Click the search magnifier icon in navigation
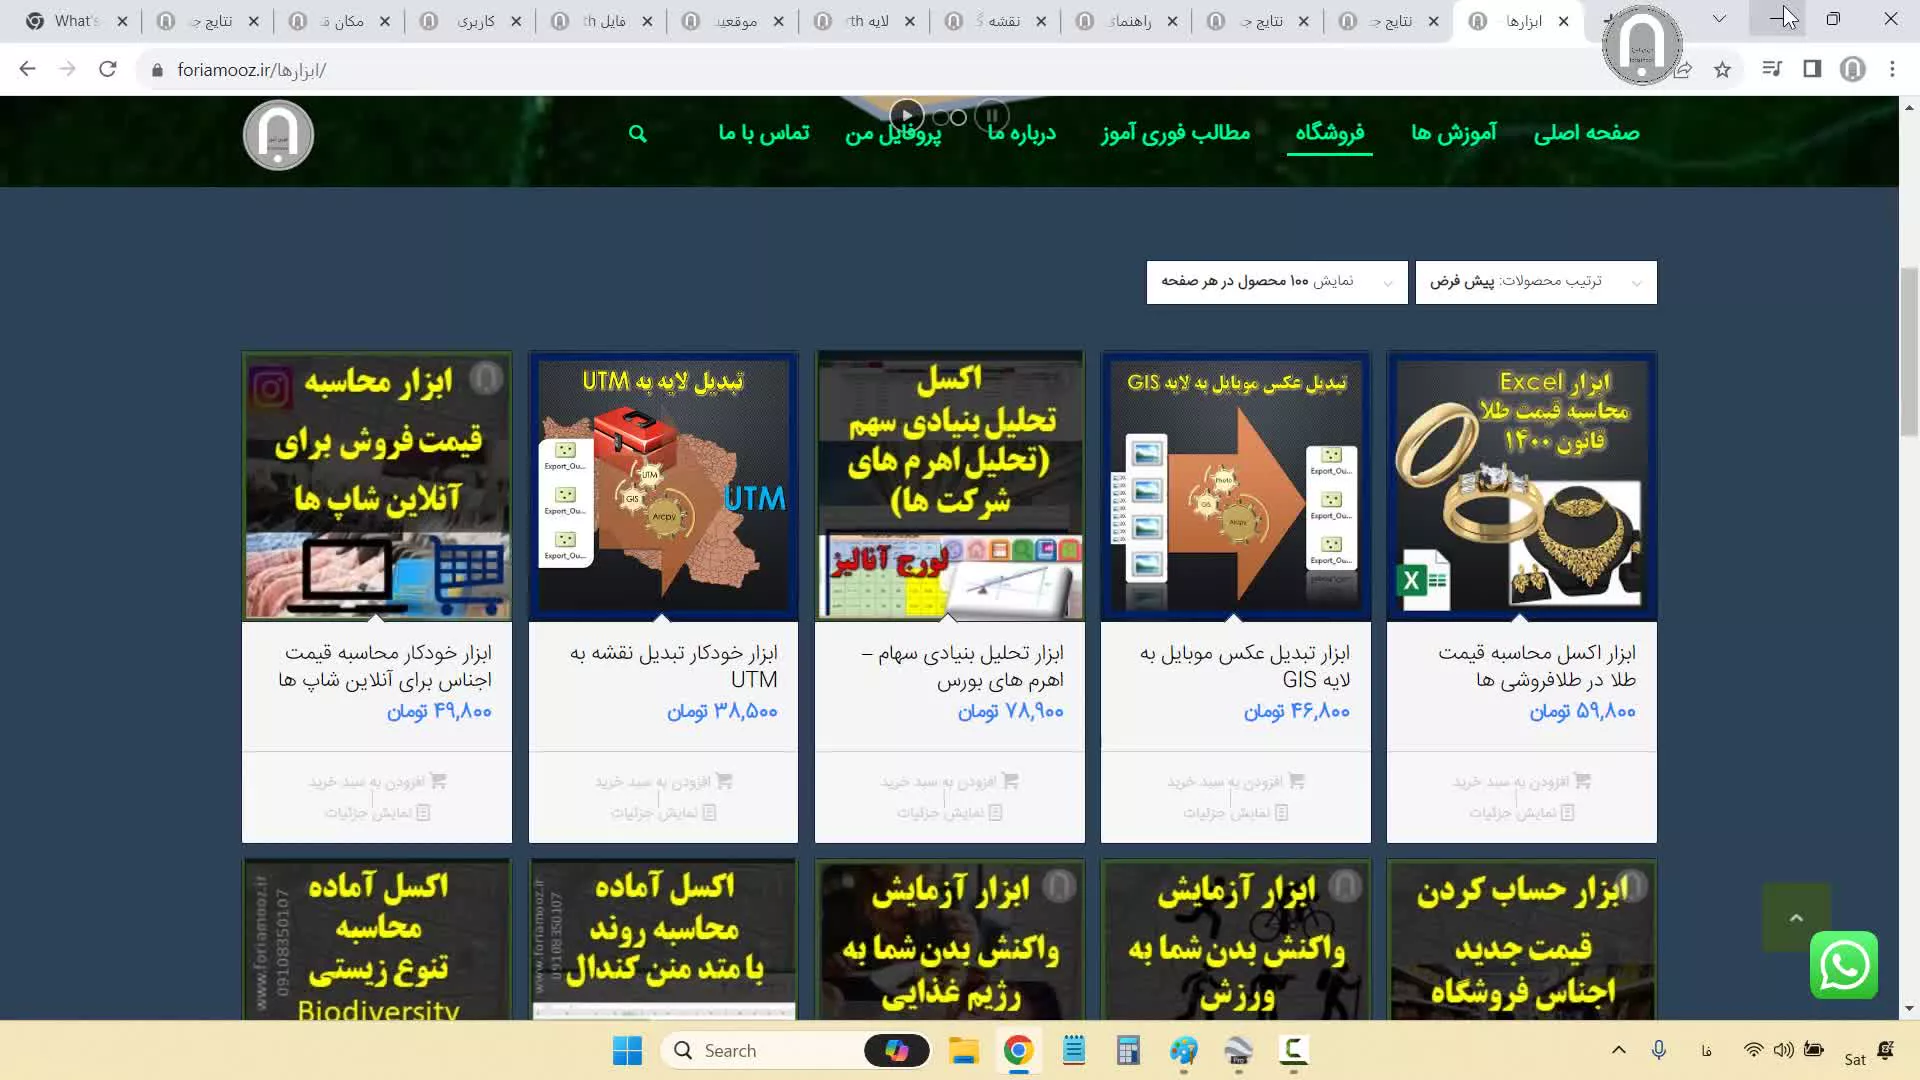 click(x=638, y=134)
